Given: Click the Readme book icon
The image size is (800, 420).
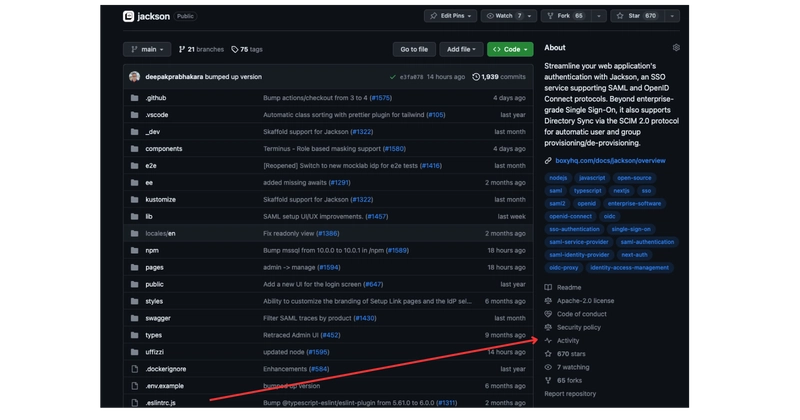Looking at the screenshot, I should click(548, 287).
